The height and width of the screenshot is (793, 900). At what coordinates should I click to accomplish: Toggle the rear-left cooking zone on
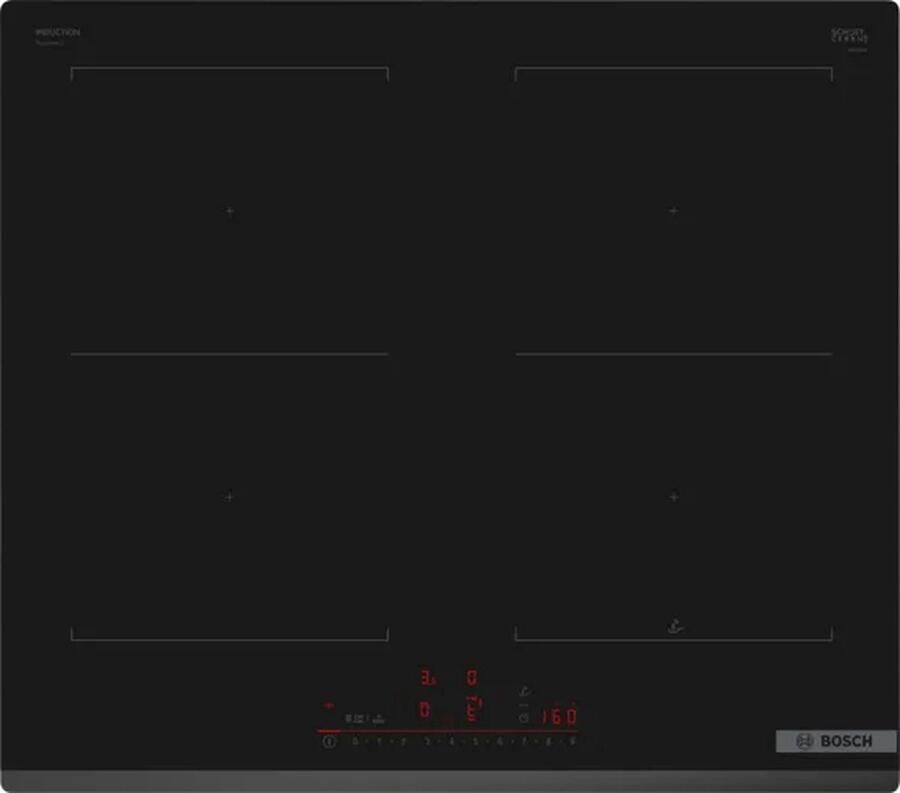click(x=425, y=677)
